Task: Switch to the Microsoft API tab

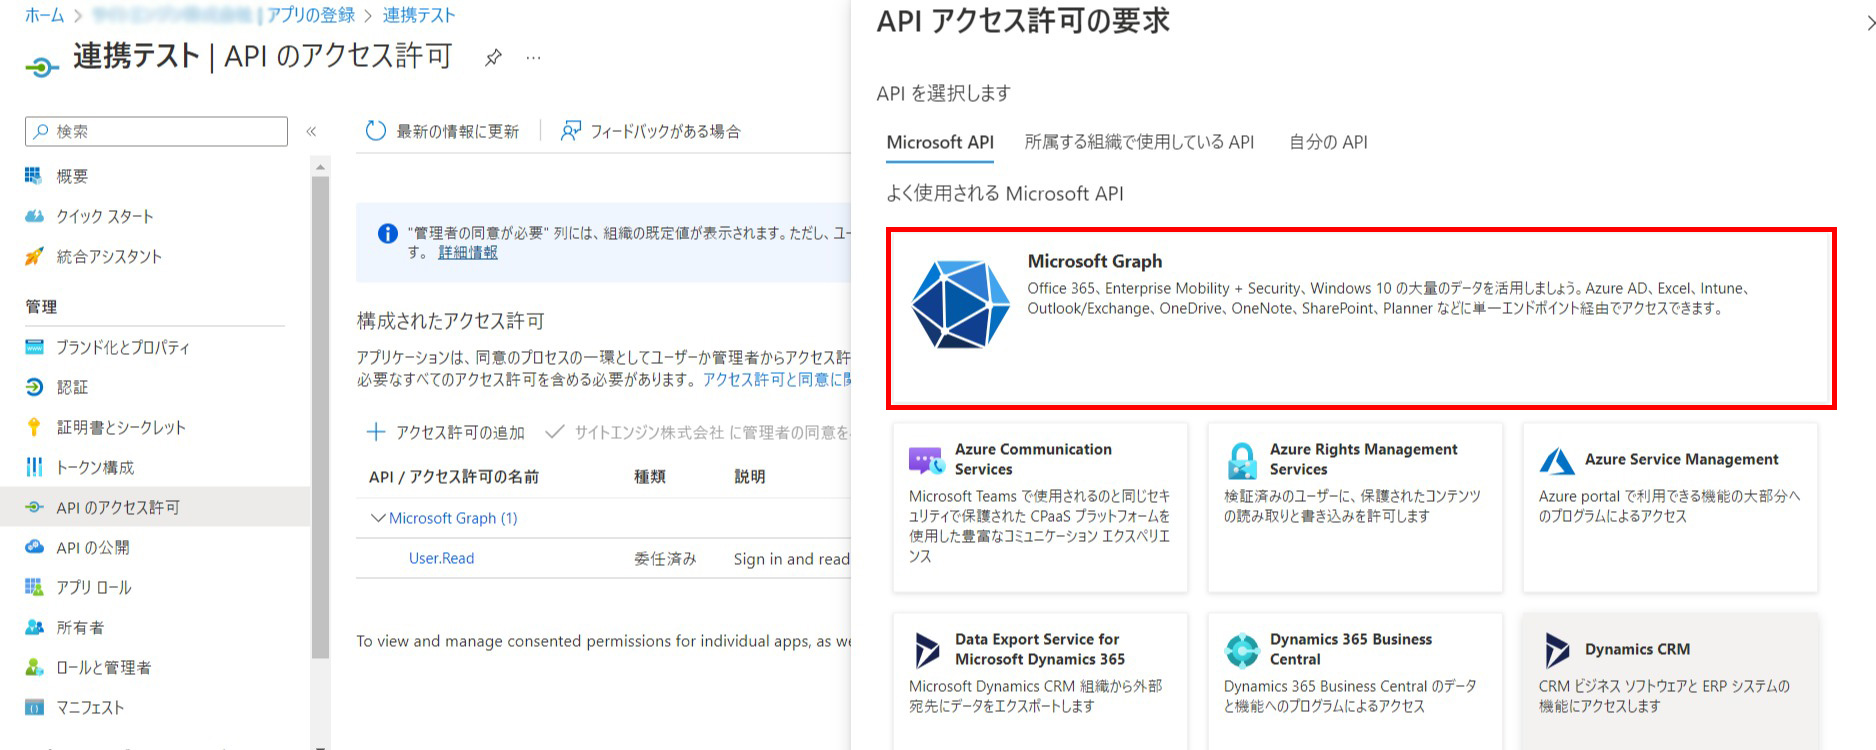Action: pyautogui.click(x=940, y=142)
